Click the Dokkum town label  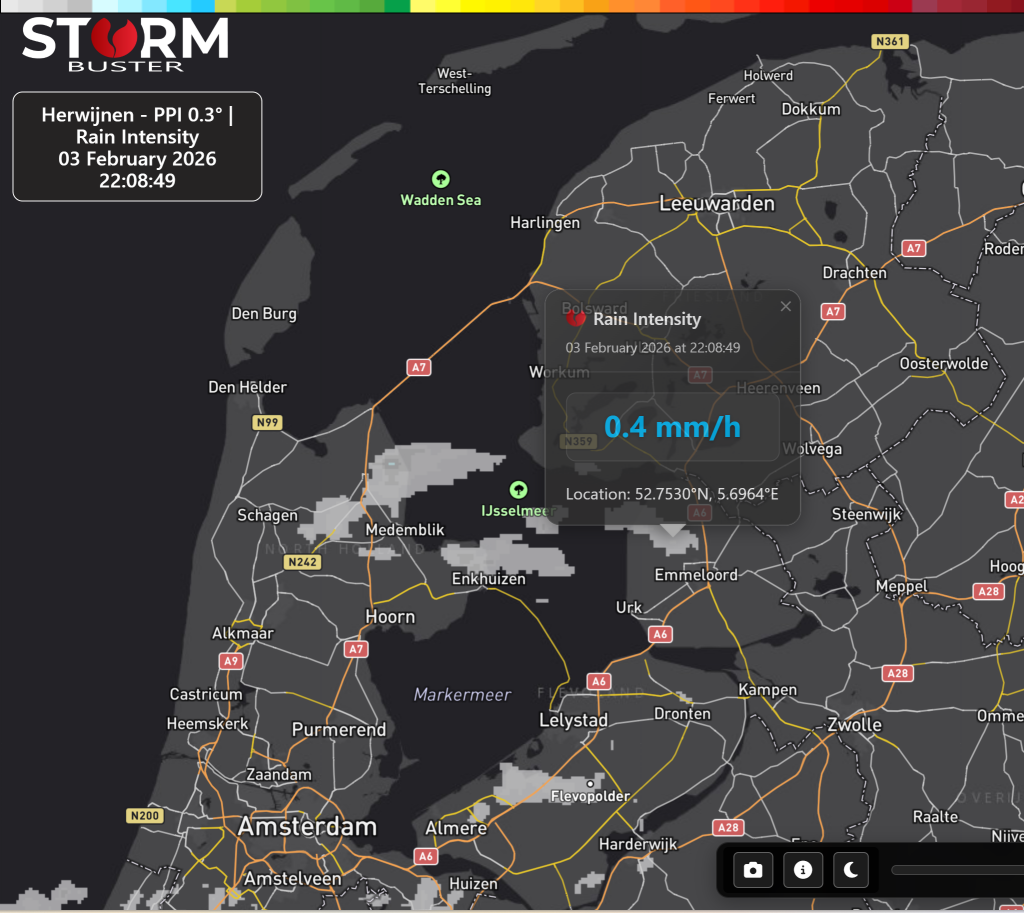coord(811,109)
